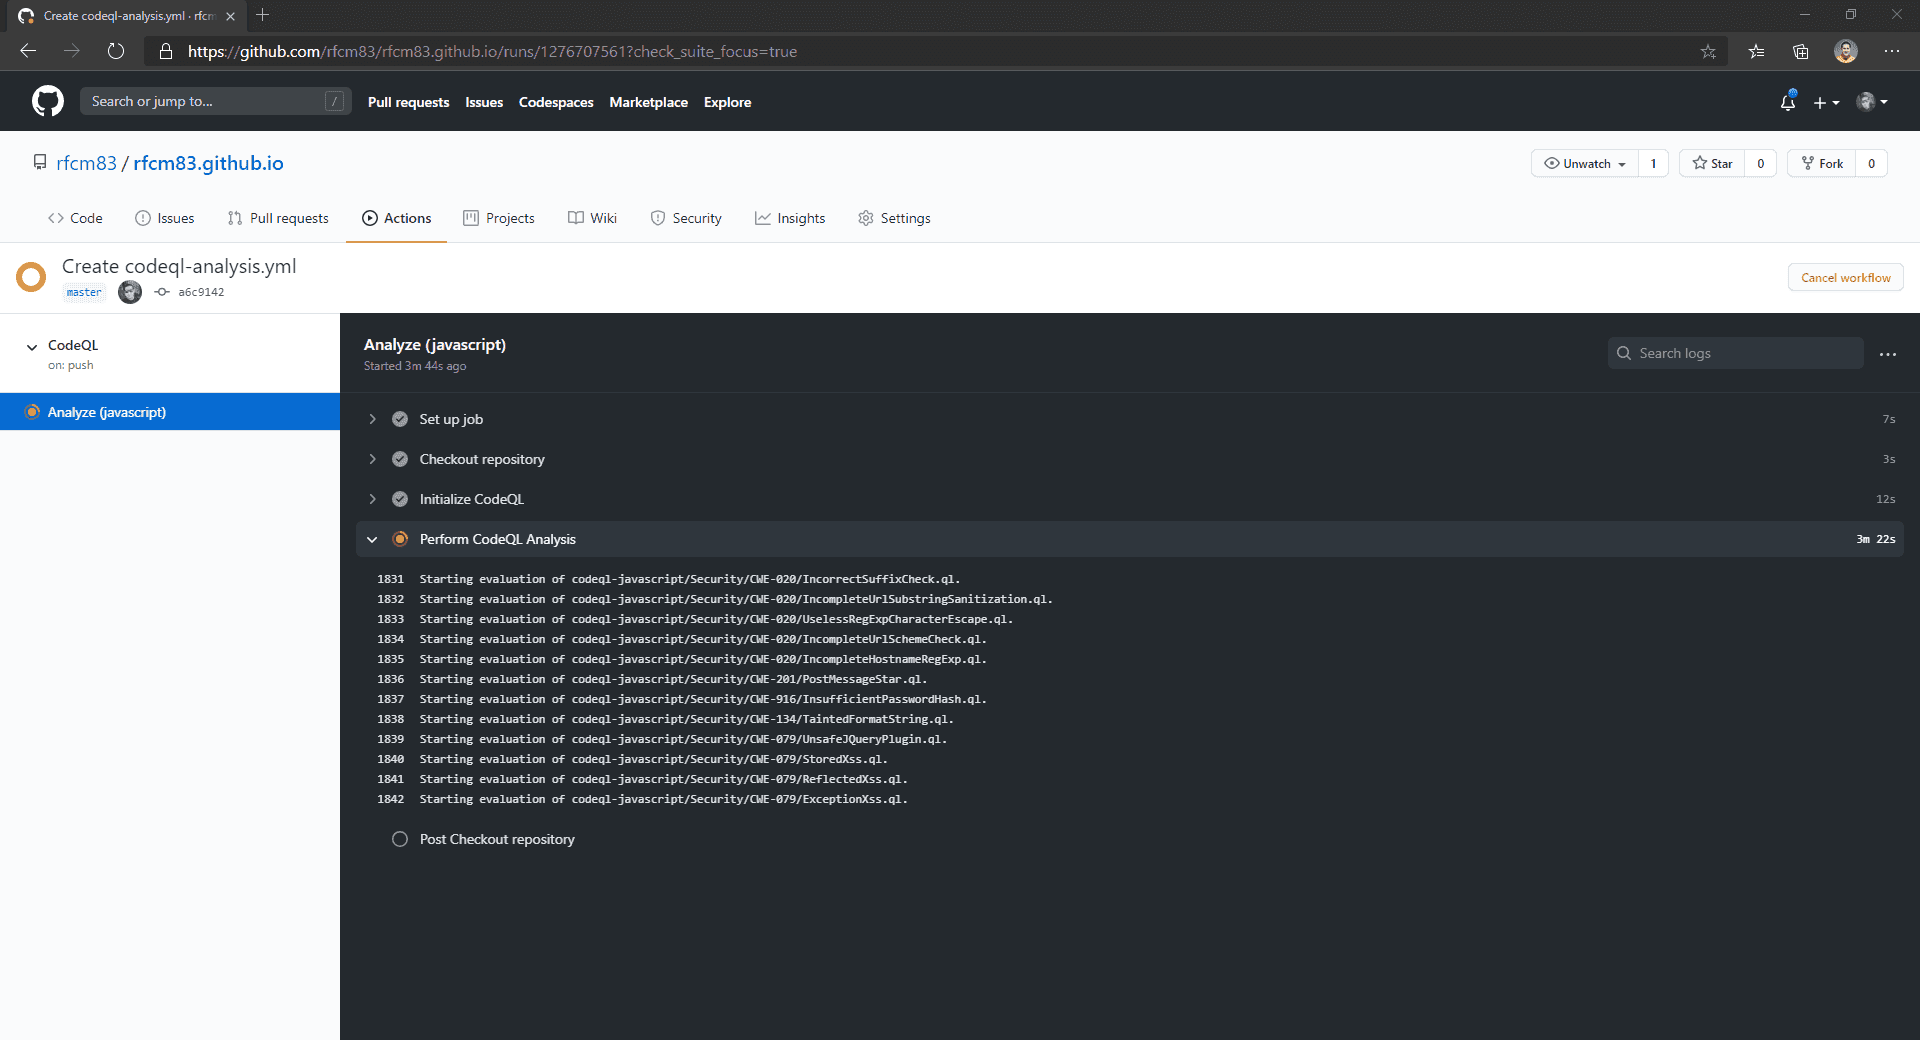Open commit a6c9142
The image size is (1920, 1040).
pos(201,292)
